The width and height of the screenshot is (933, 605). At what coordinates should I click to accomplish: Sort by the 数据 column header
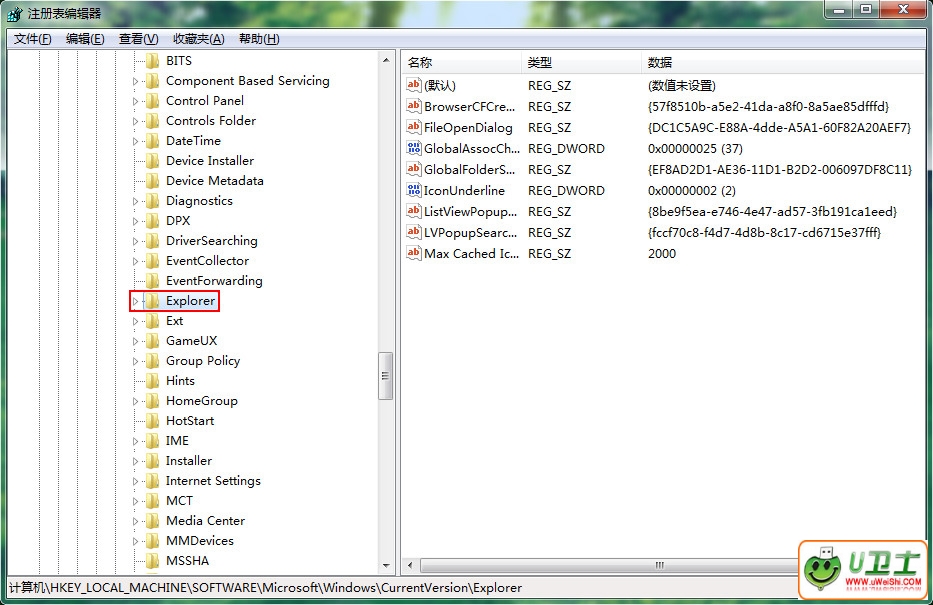click(784, 62)
